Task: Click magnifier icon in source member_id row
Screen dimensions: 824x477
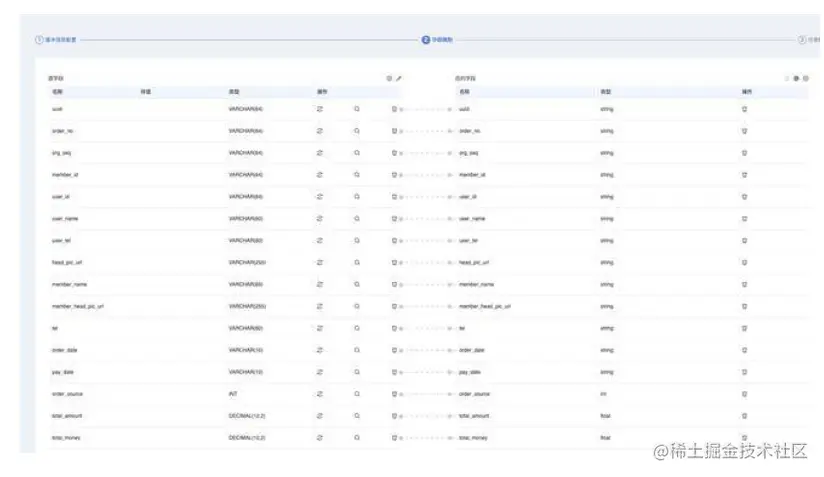Action: click(x=357, y=175)
